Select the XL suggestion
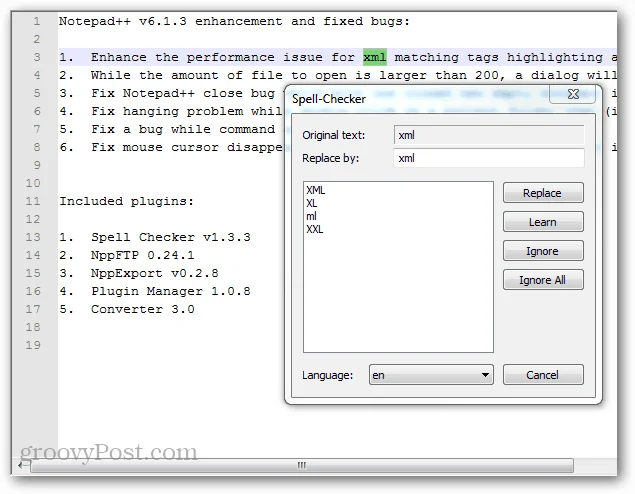 311,203
